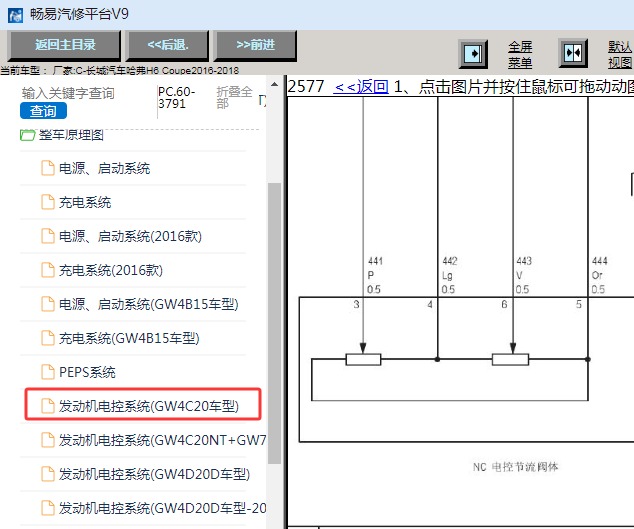634x529 pixels.
Task: Click the 返回主目录 button
Action: pos(64,44)
